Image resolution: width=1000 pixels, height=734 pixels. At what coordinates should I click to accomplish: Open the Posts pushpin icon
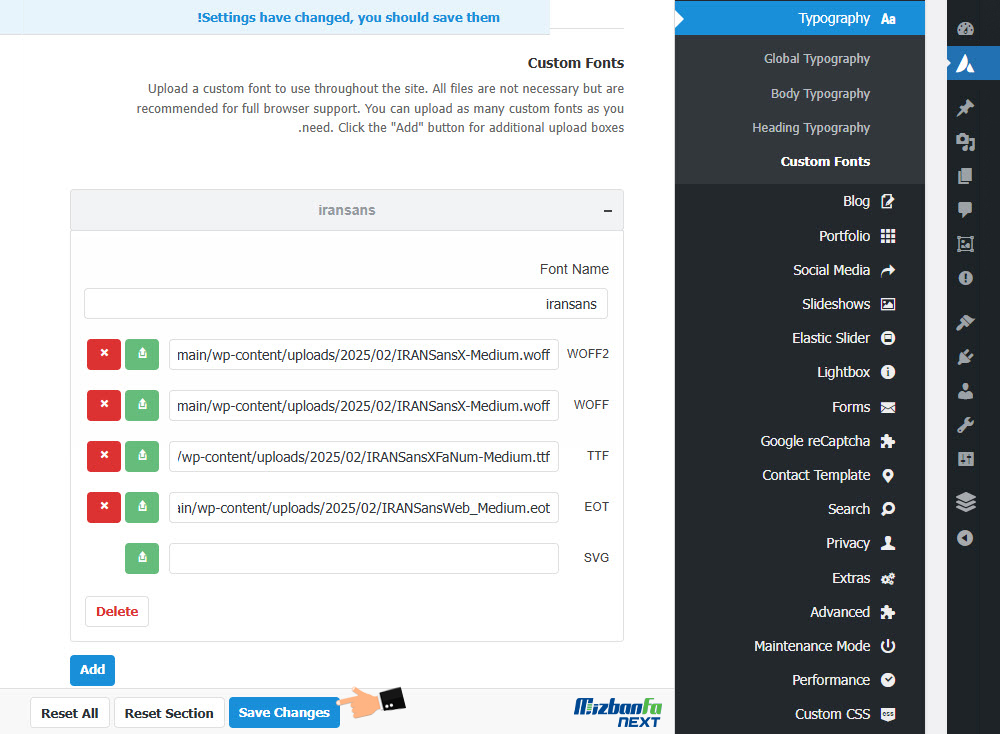(965, 107)
